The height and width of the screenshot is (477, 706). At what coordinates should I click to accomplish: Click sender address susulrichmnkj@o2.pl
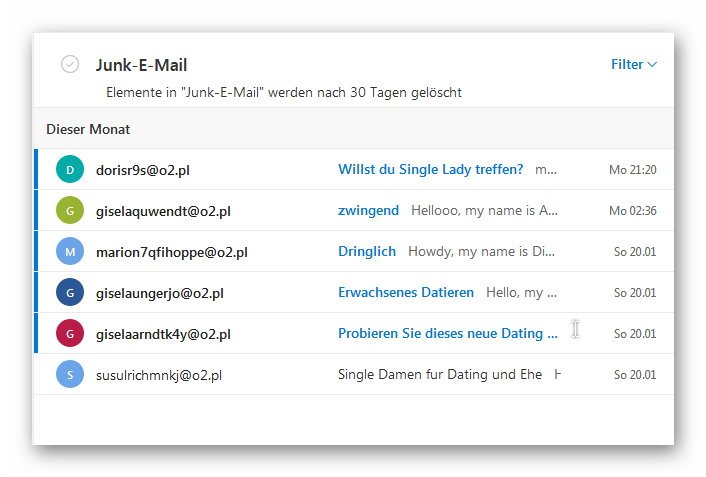(158, 375)
